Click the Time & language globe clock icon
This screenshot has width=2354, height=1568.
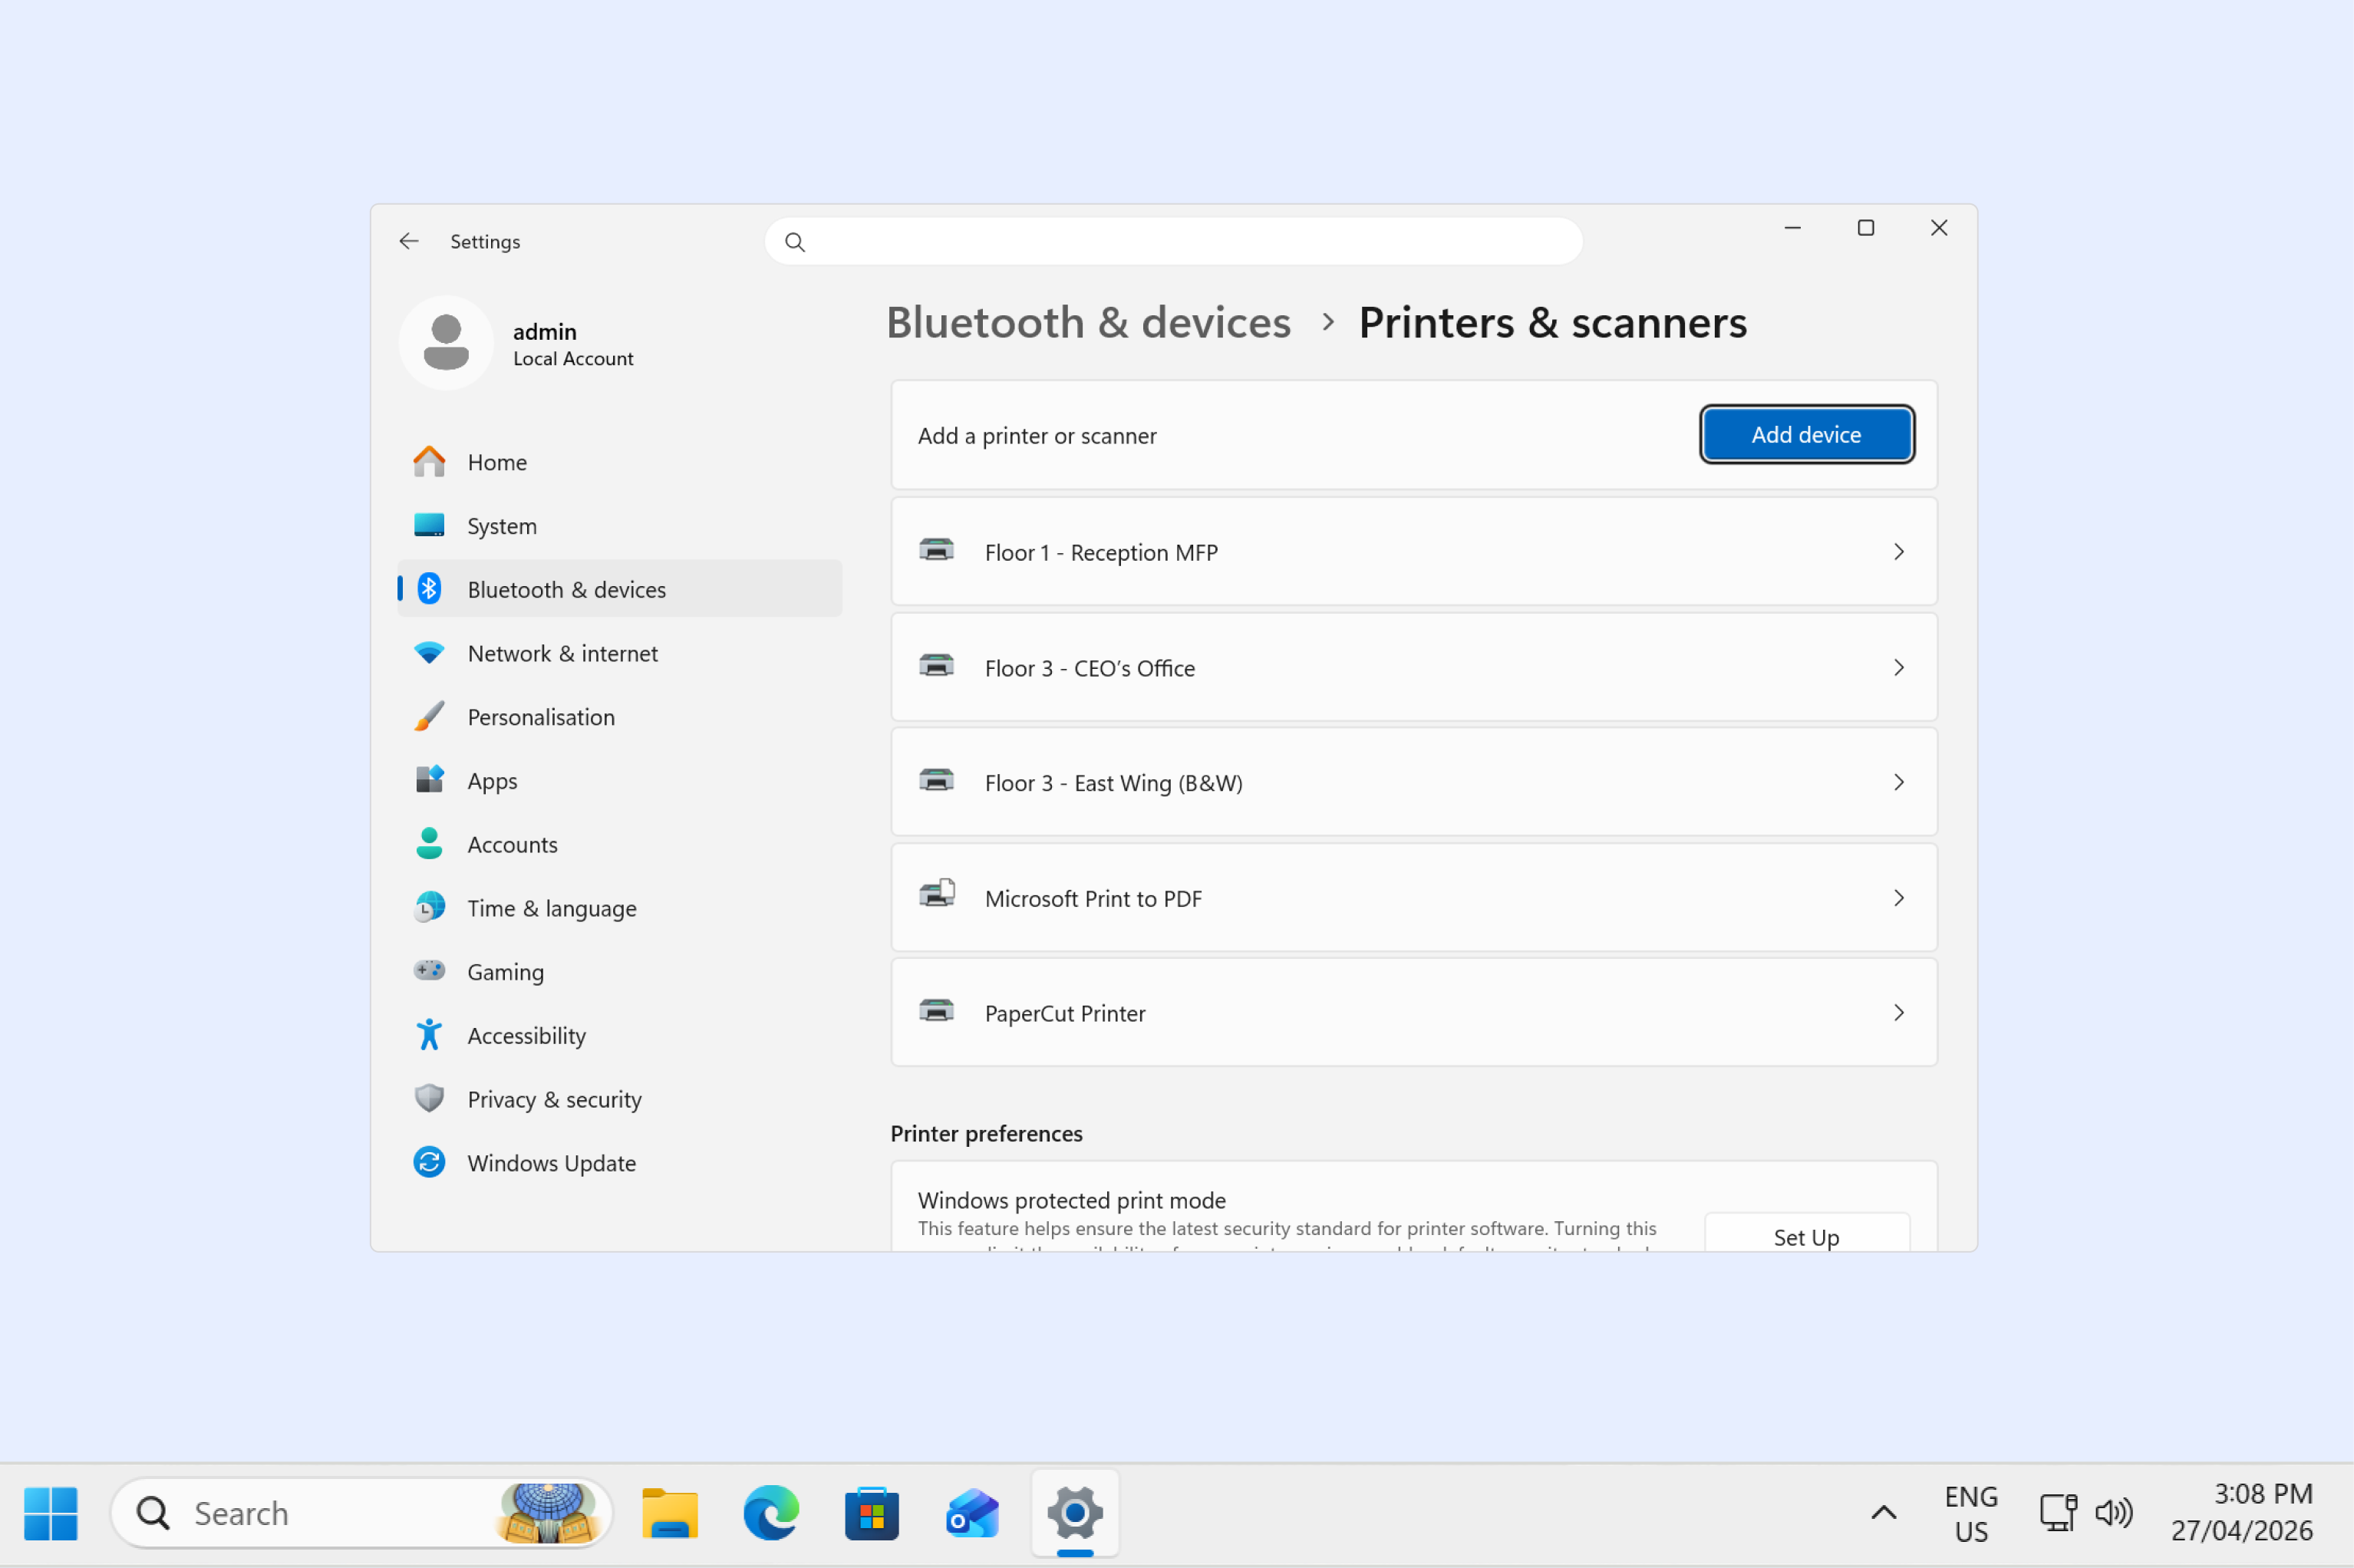click(x=429, y=907)
